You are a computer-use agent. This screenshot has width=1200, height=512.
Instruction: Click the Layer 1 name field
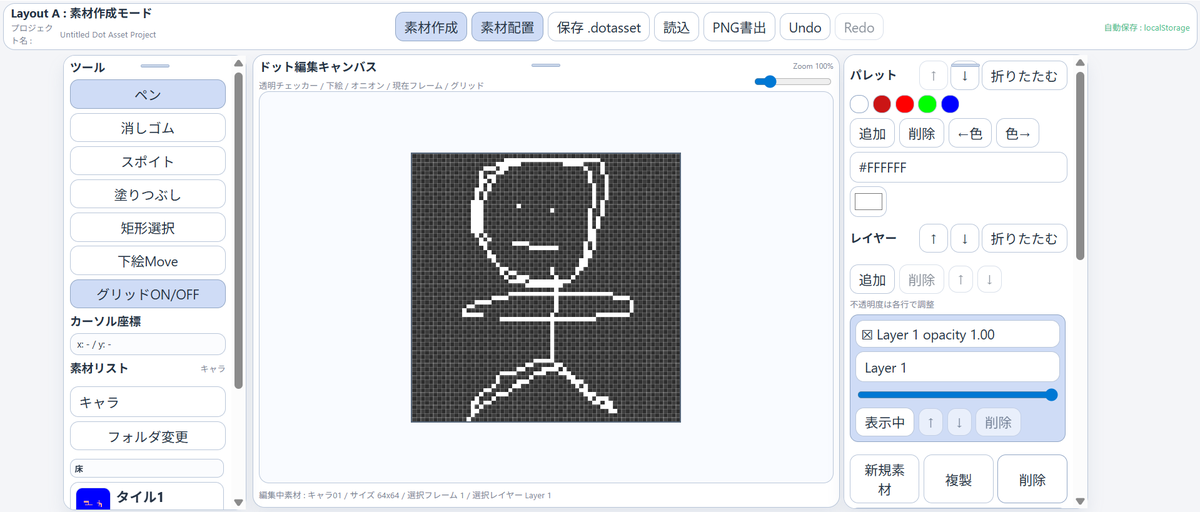(x=957, y=367)
